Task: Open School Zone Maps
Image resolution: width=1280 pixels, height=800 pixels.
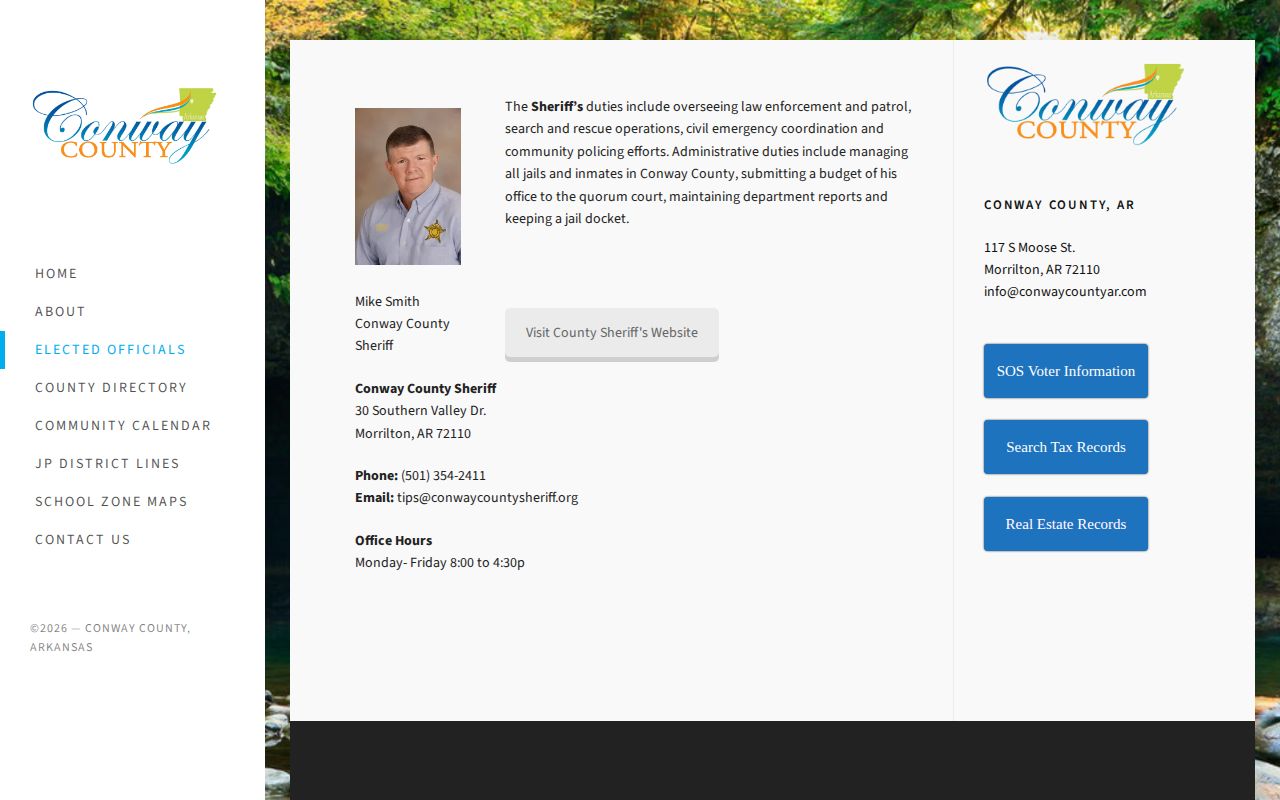Action: 111,501
